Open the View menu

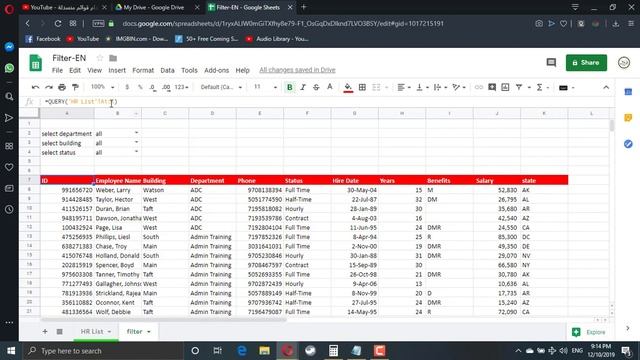pyautogui.click(x=94, y=70)
